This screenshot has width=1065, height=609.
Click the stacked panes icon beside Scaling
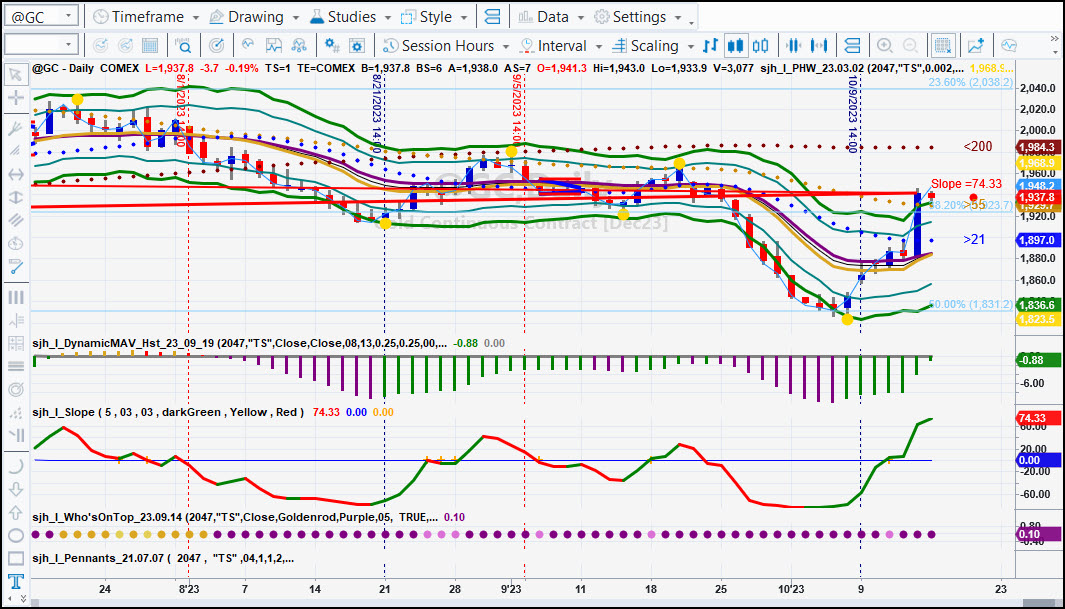click(x=852, y=45)
